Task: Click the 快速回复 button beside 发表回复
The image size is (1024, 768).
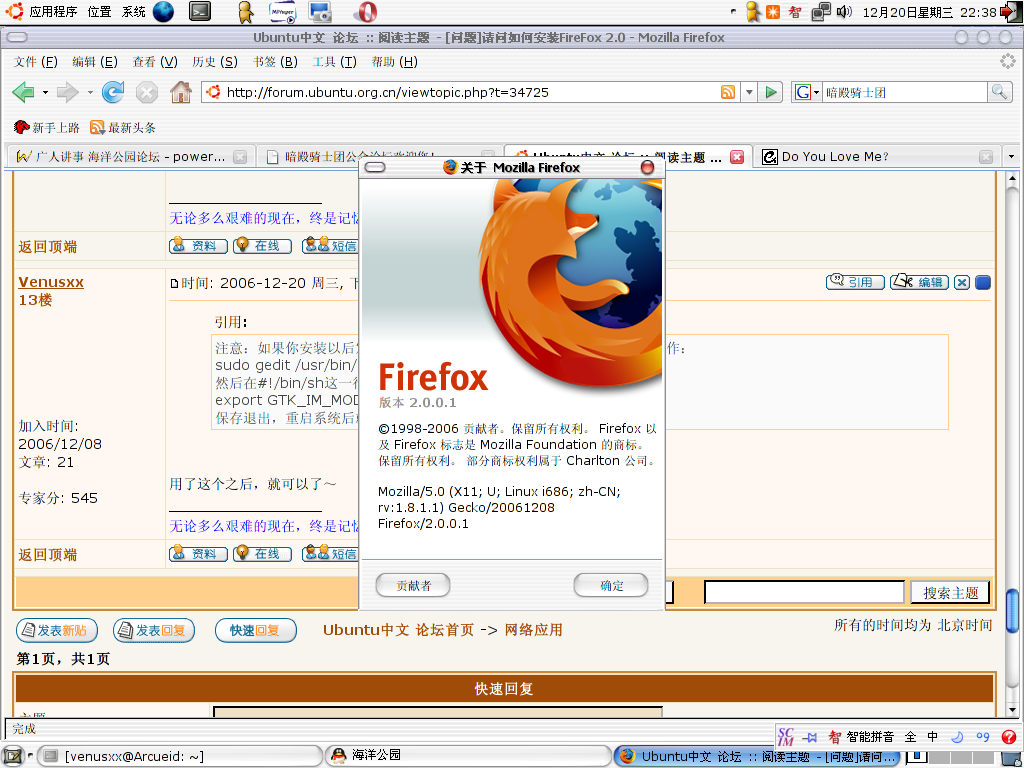Action: coord(255,630)
